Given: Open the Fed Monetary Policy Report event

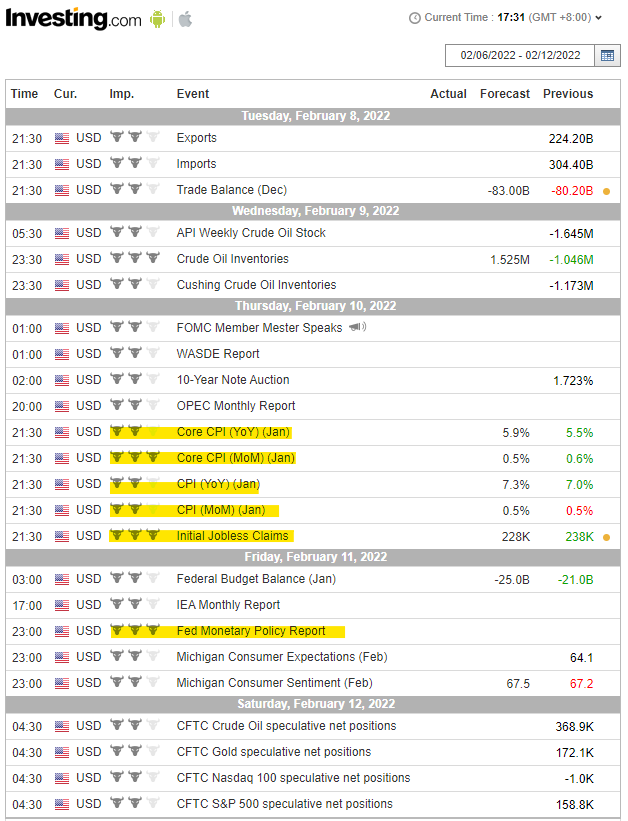Looking at the screenshot, I should coord(251,631).
